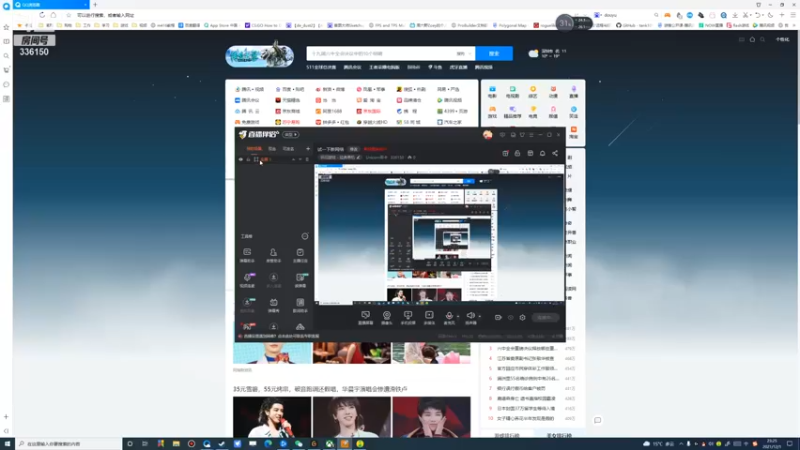Open a new browser tab with the plus
The image size is (800, 450).
tap(95, 5)
